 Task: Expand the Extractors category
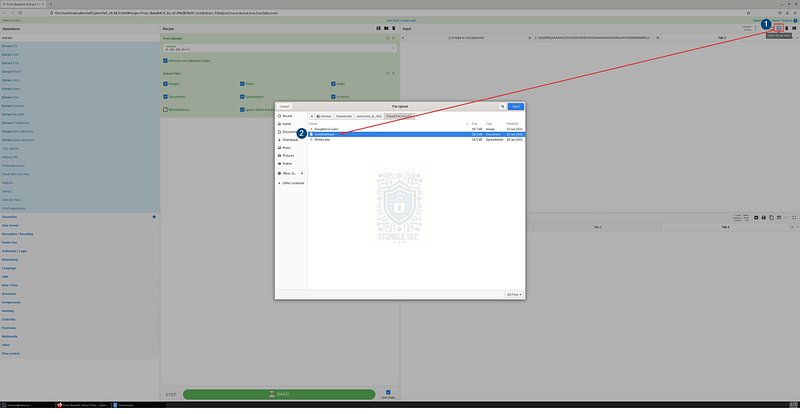(80, 294)
